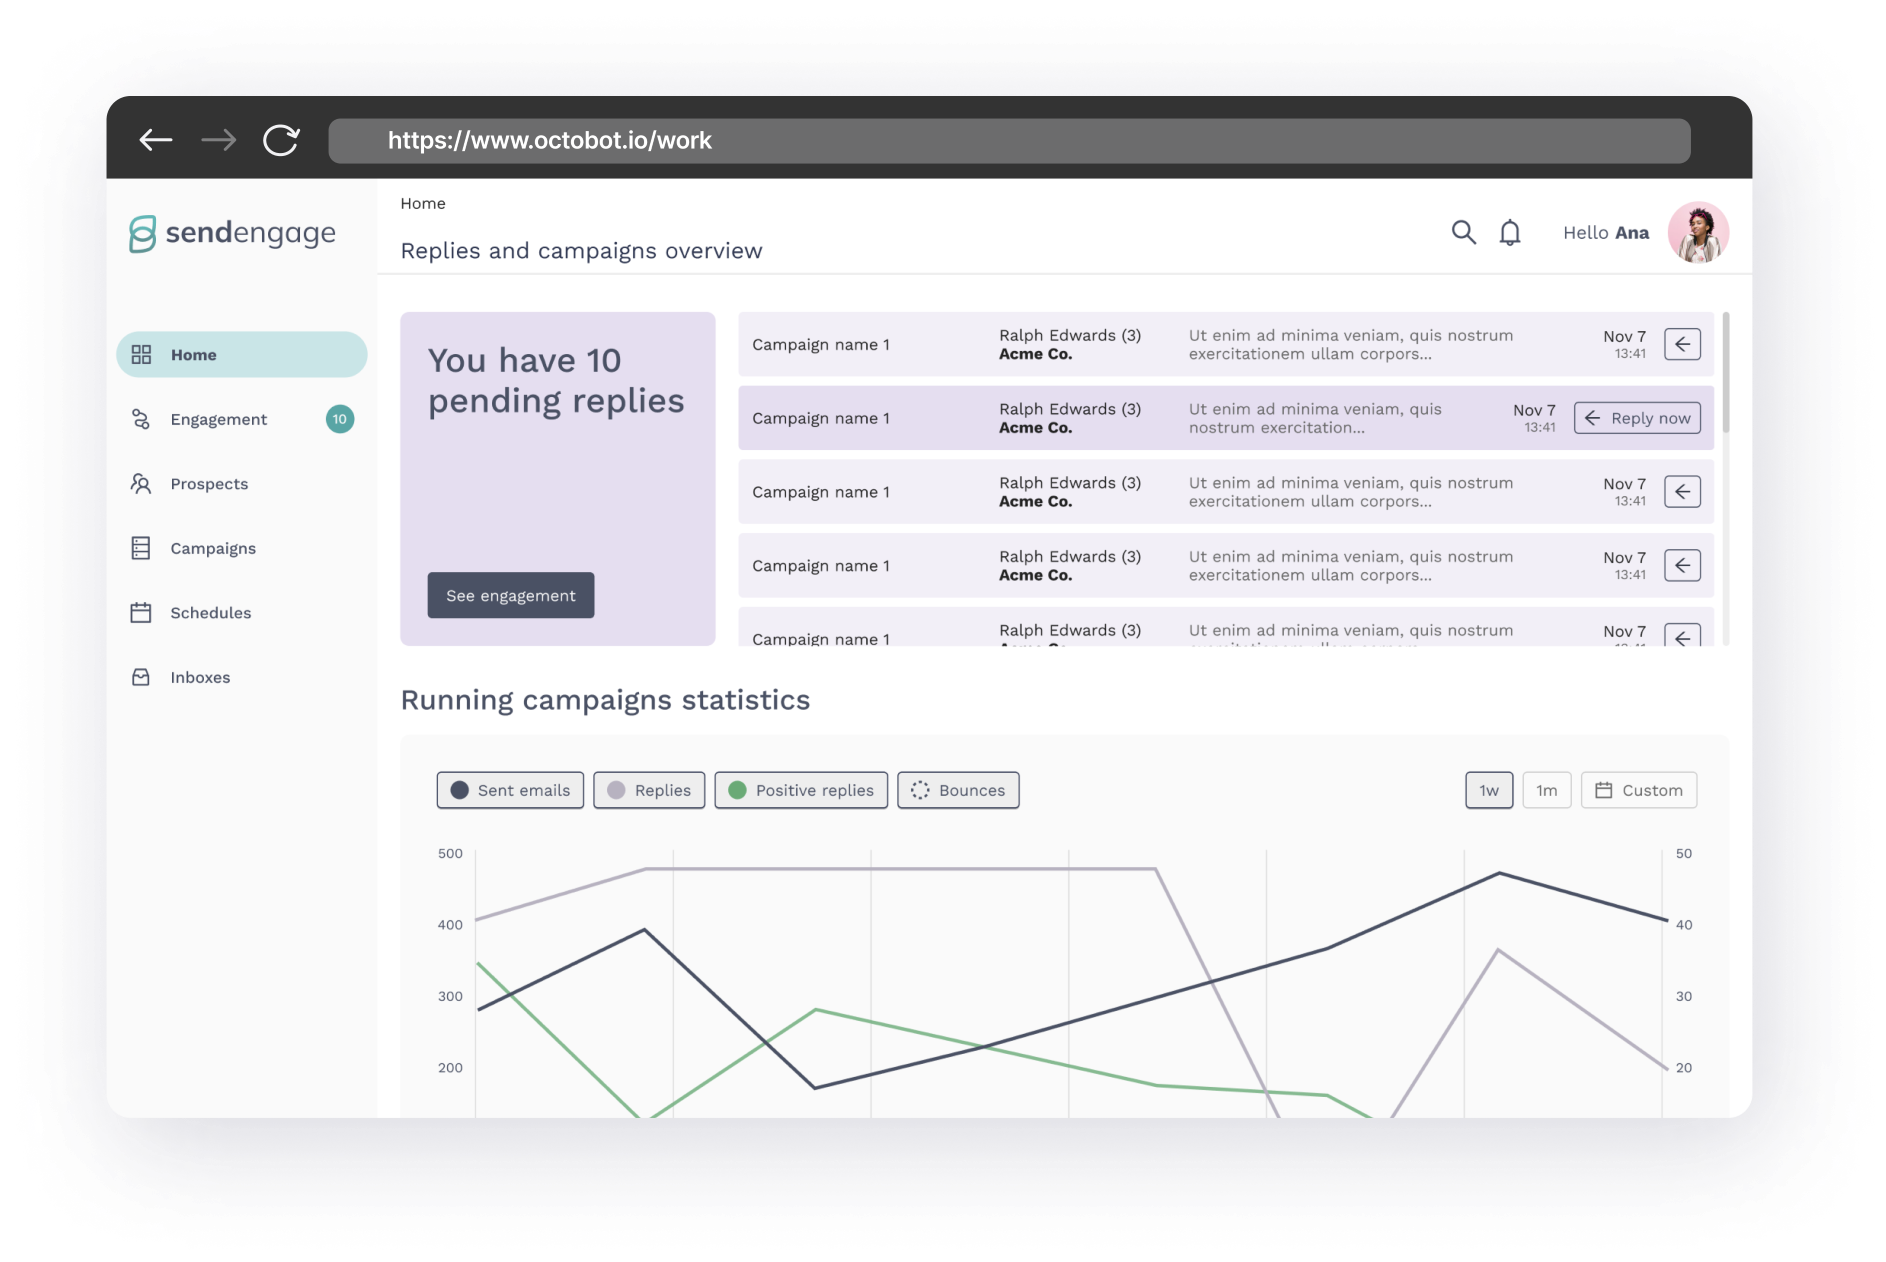Viewport: 1886px width, 1262px height.
Task: Toggle Sent emails series filter
Action: [510, 790]
